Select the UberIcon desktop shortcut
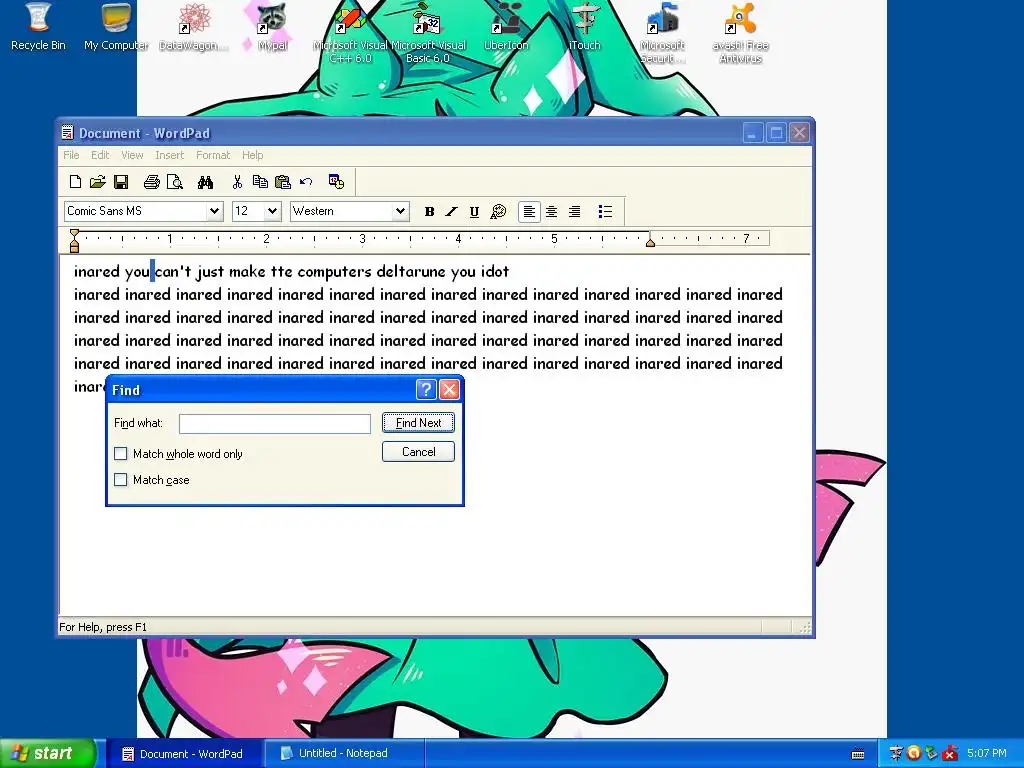1024x768 pixels. tap(506, 27)
